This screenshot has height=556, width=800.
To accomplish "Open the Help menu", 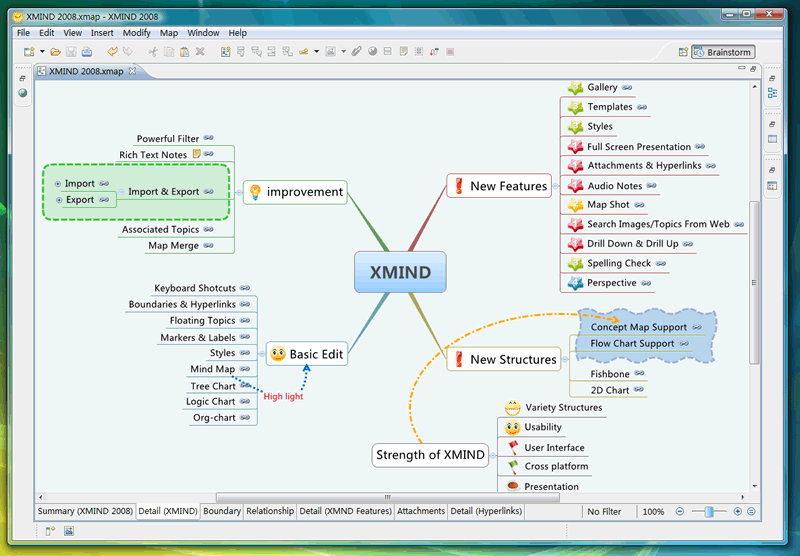I will pyautogui.click(x=237, y=33).
